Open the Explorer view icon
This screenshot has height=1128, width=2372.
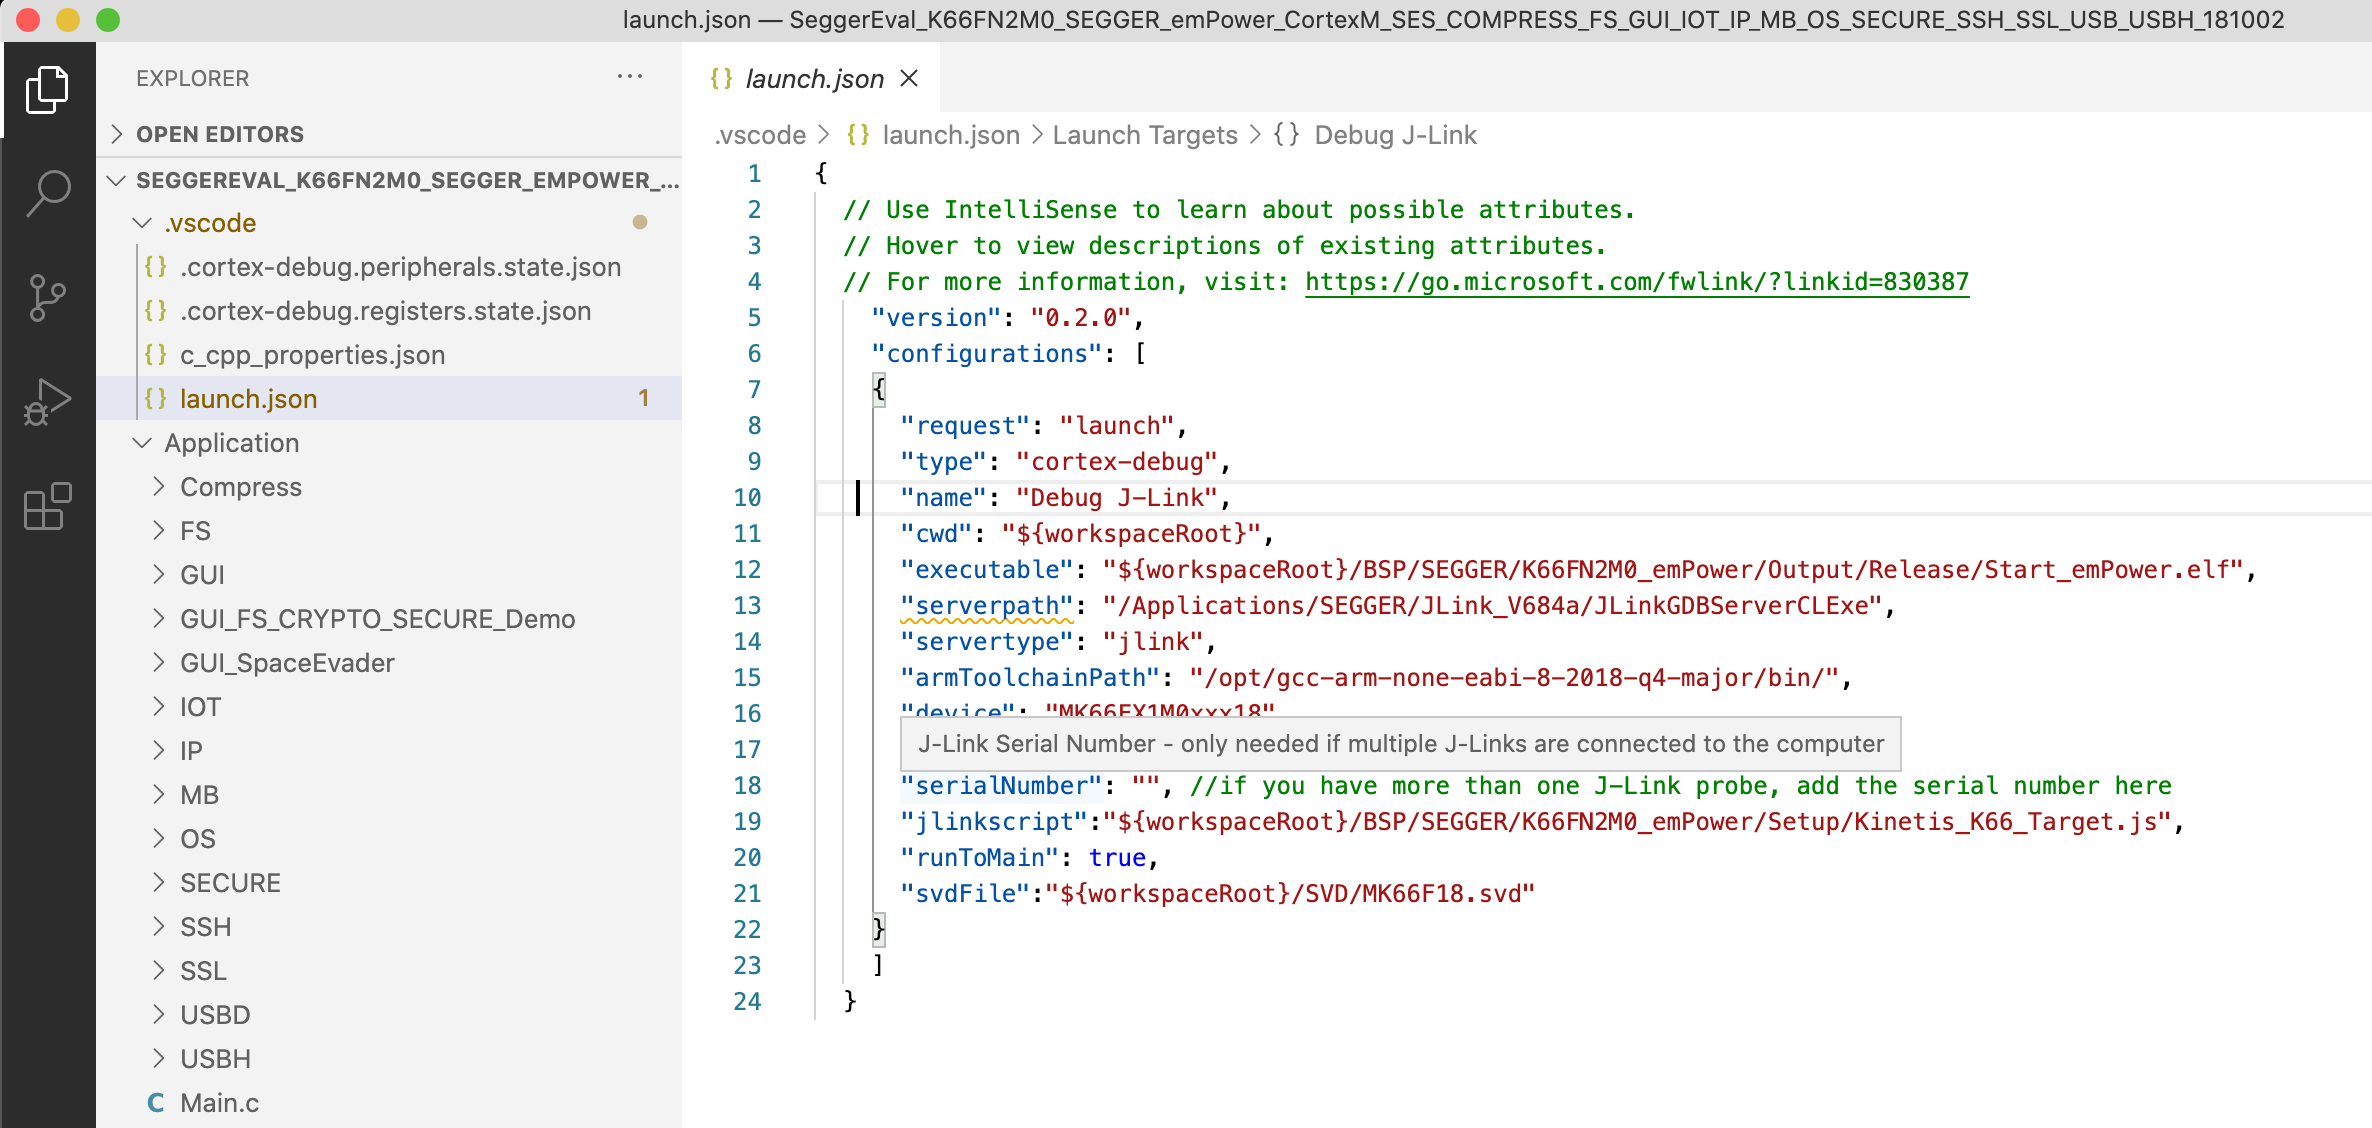[x=47, y=90]
